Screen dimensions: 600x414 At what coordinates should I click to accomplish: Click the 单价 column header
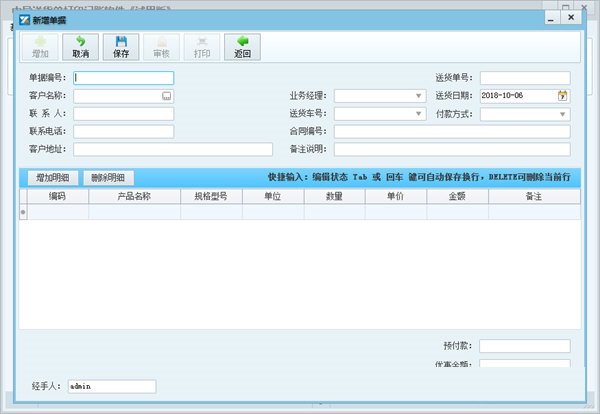pos(396,196)
